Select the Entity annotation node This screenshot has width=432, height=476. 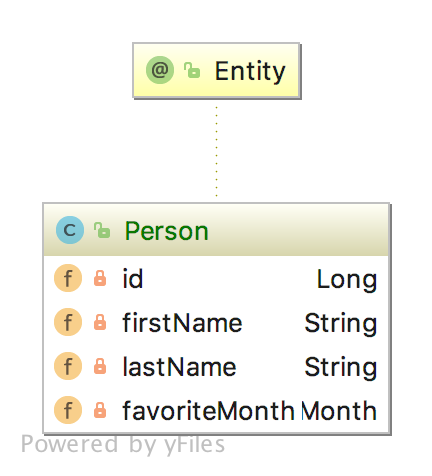tap(217, 70)
